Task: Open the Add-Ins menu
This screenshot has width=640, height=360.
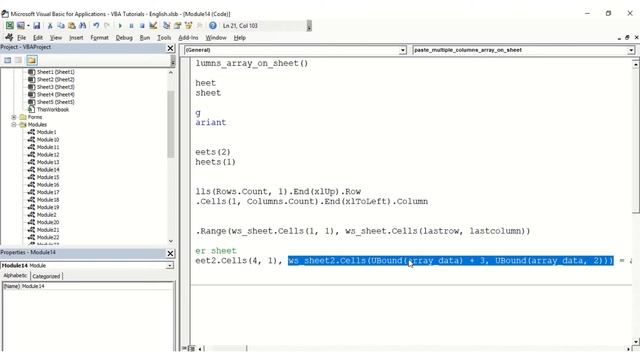Action: [188, 38]
